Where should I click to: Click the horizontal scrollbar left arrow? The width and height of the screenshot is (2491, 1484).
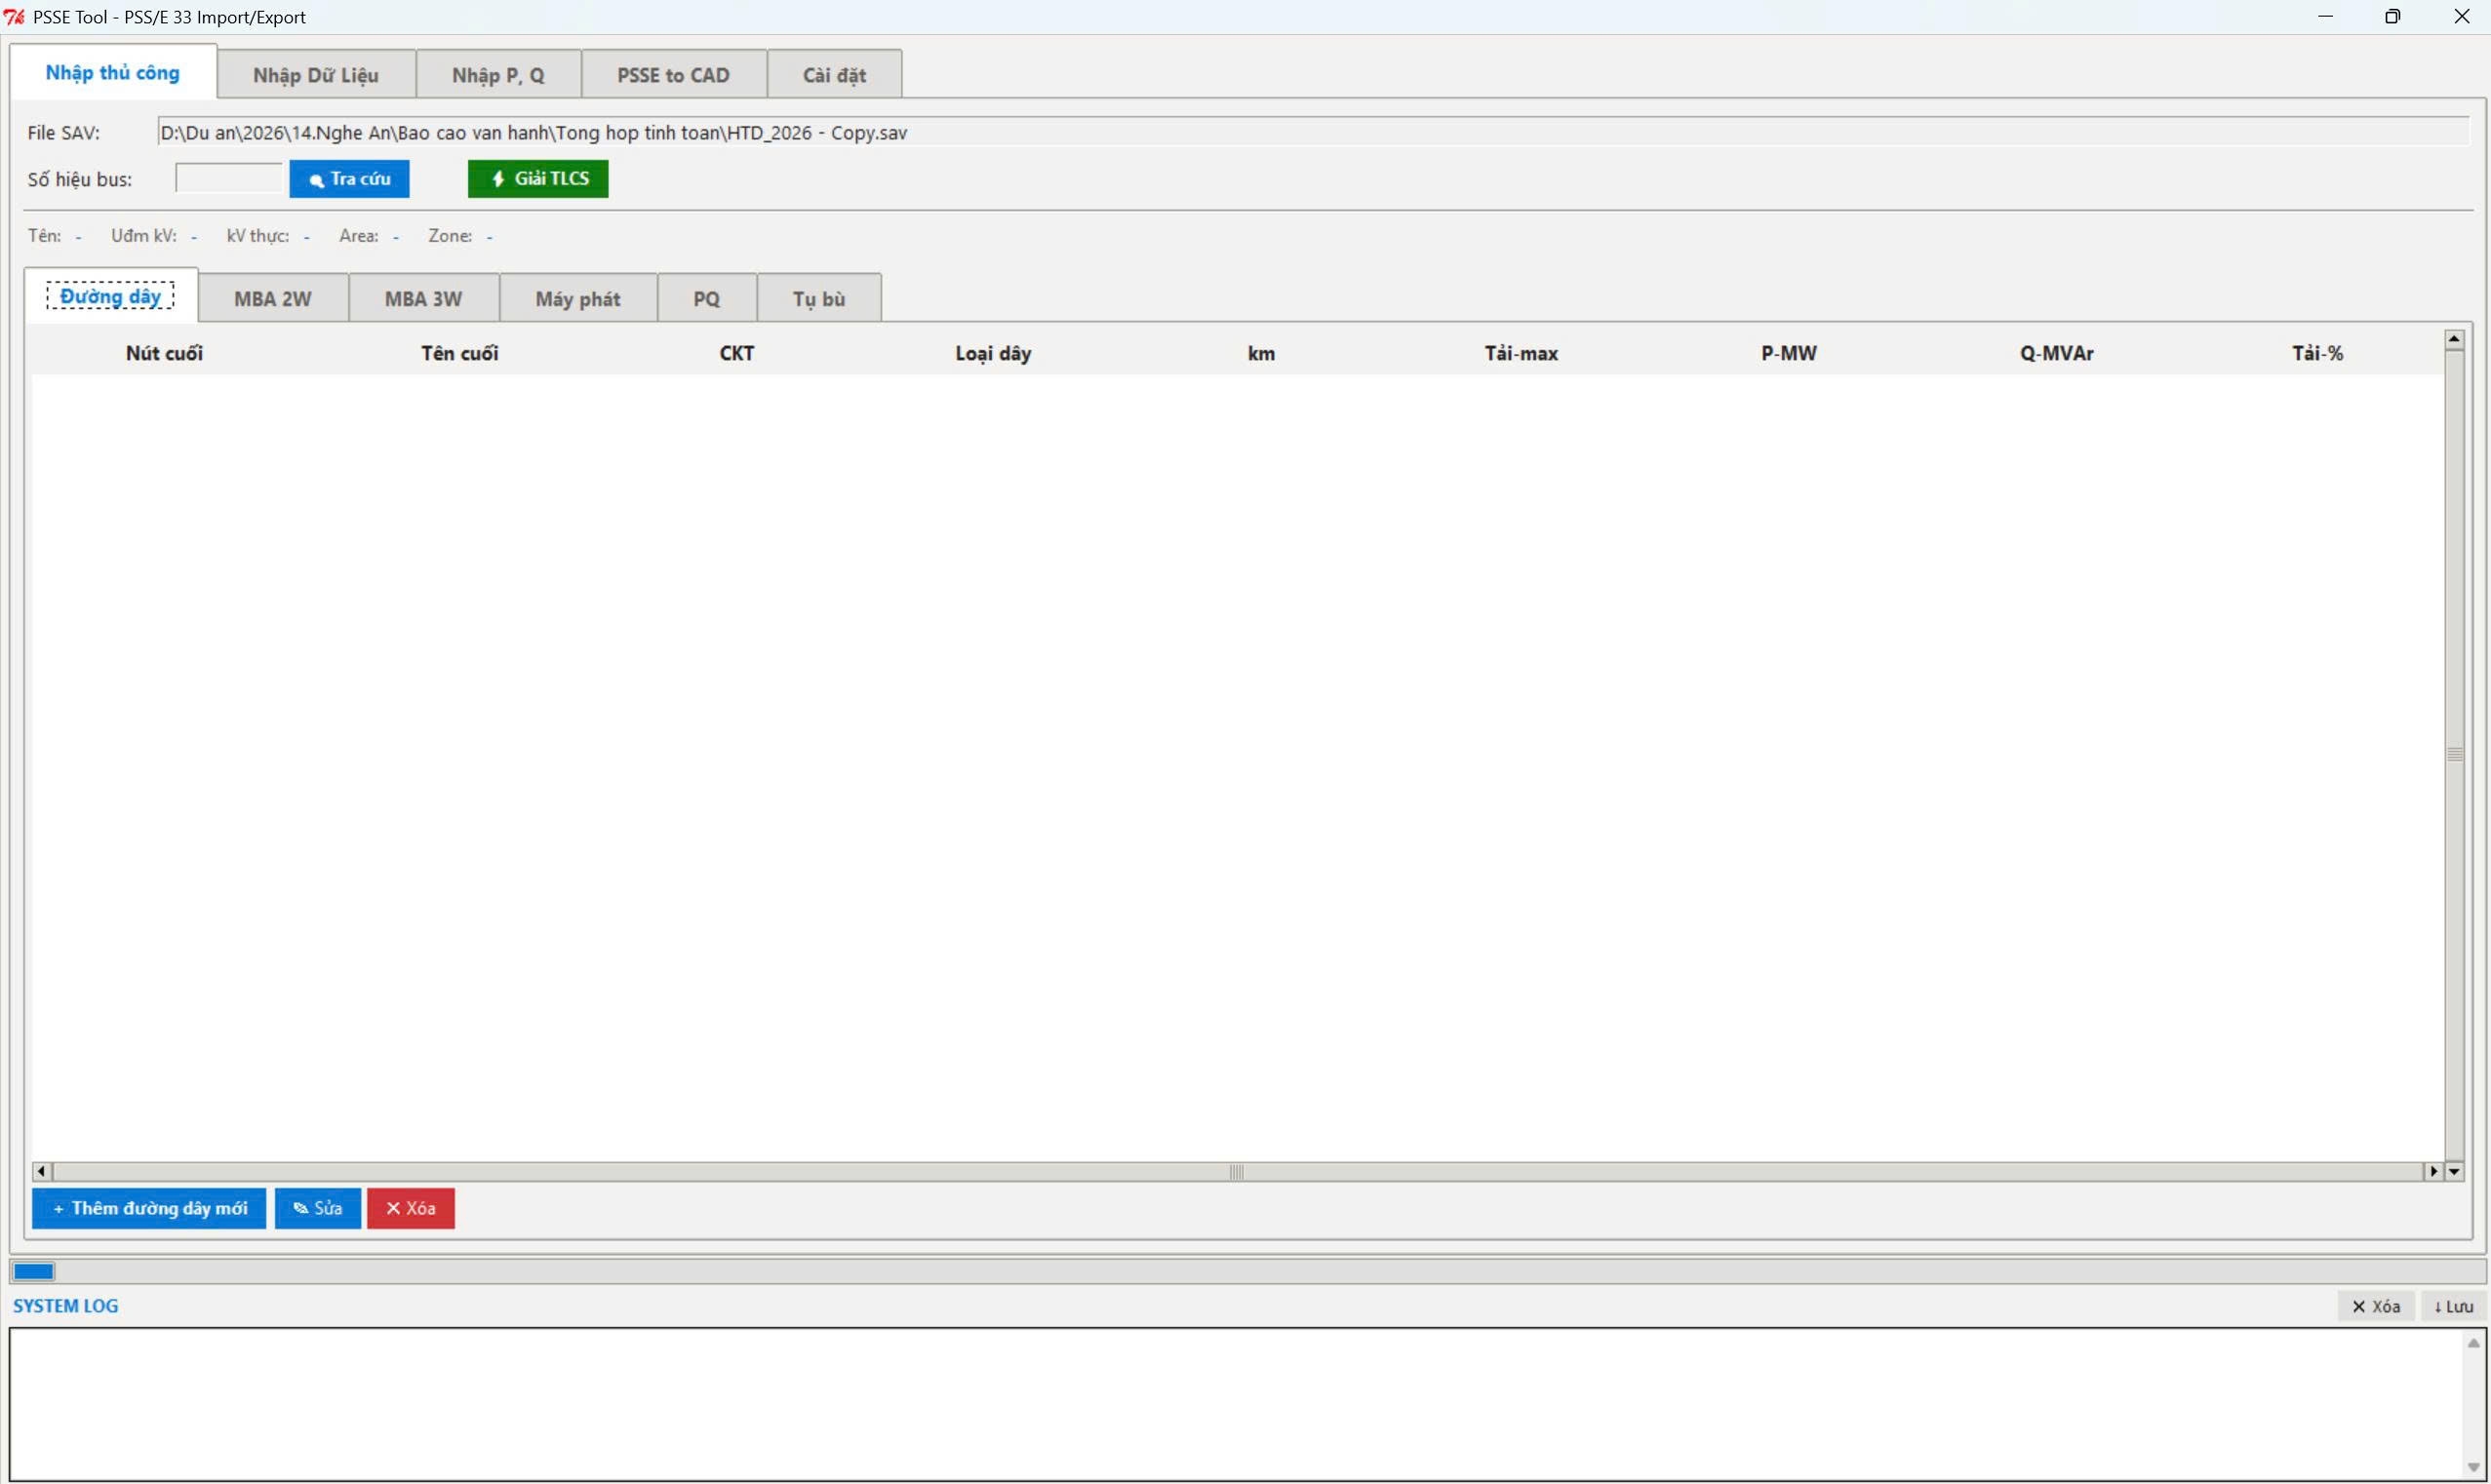click(42, 1171)
